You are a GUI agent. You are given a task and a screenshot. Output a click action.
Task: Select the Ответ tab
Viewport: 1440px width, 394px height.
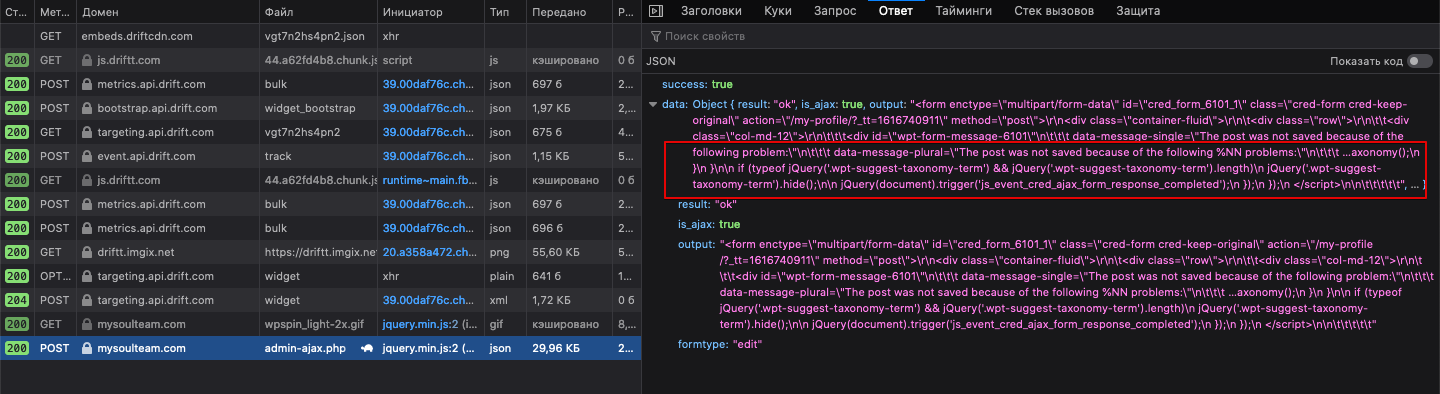(x=896, y=11)
